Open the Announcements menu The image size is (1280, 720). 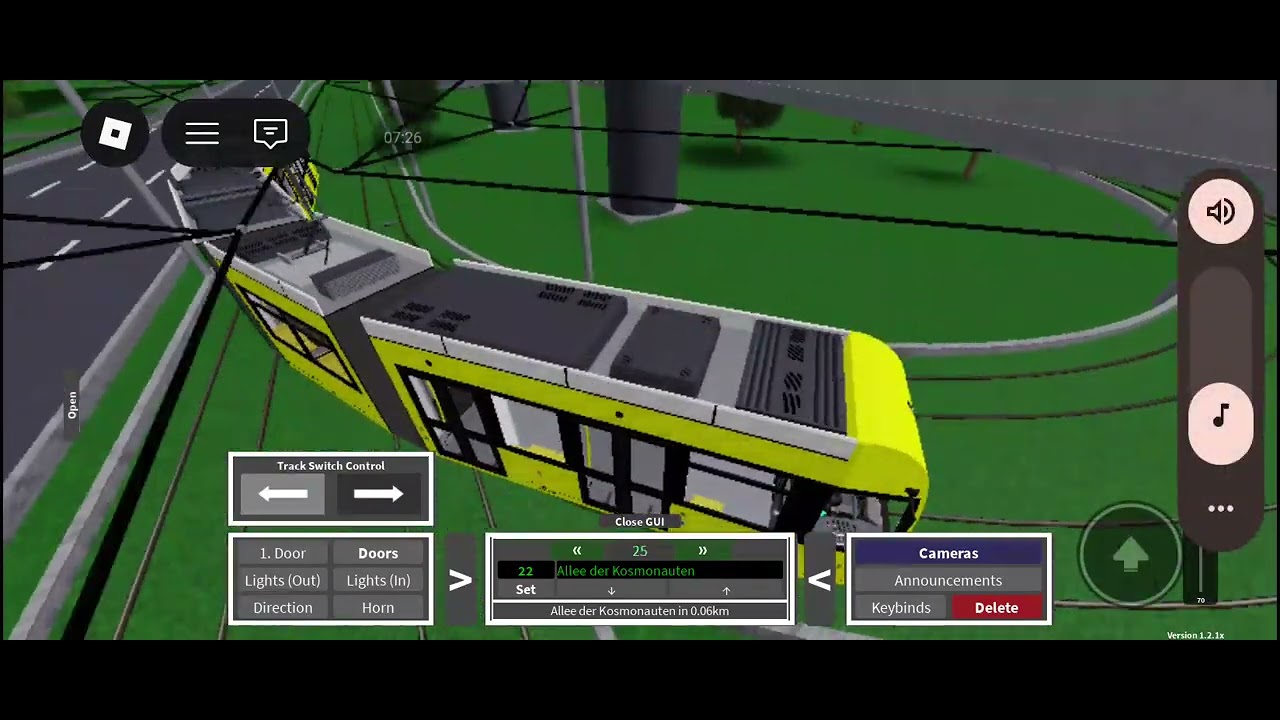coord(948,580)
